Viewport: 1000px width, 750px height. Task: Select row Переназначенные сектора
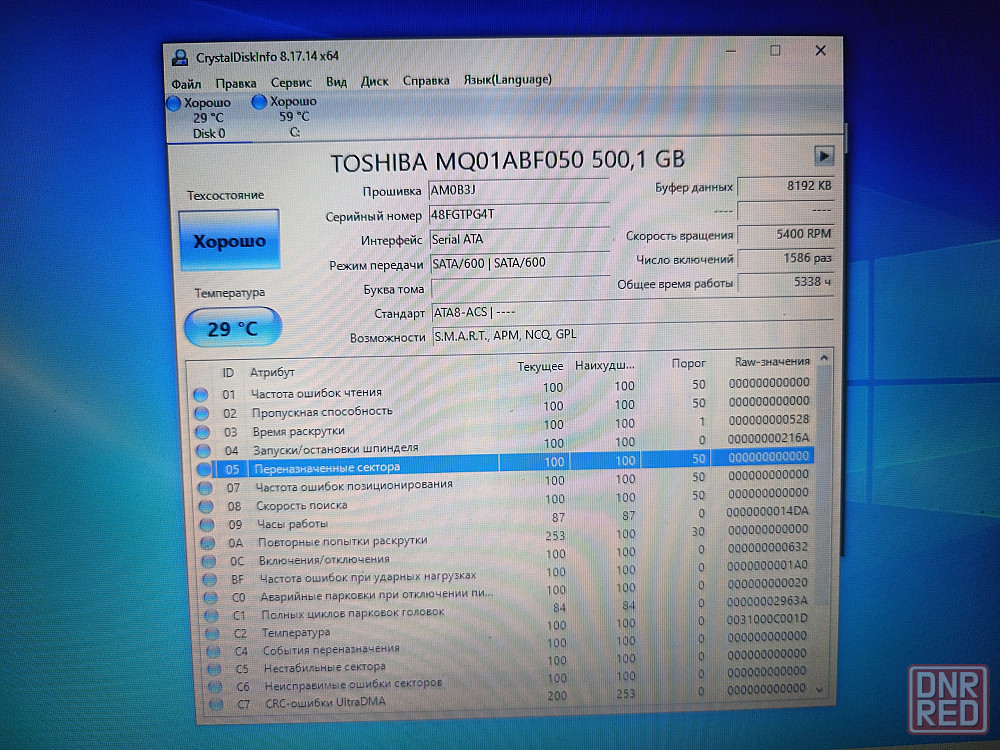point(504,462)
